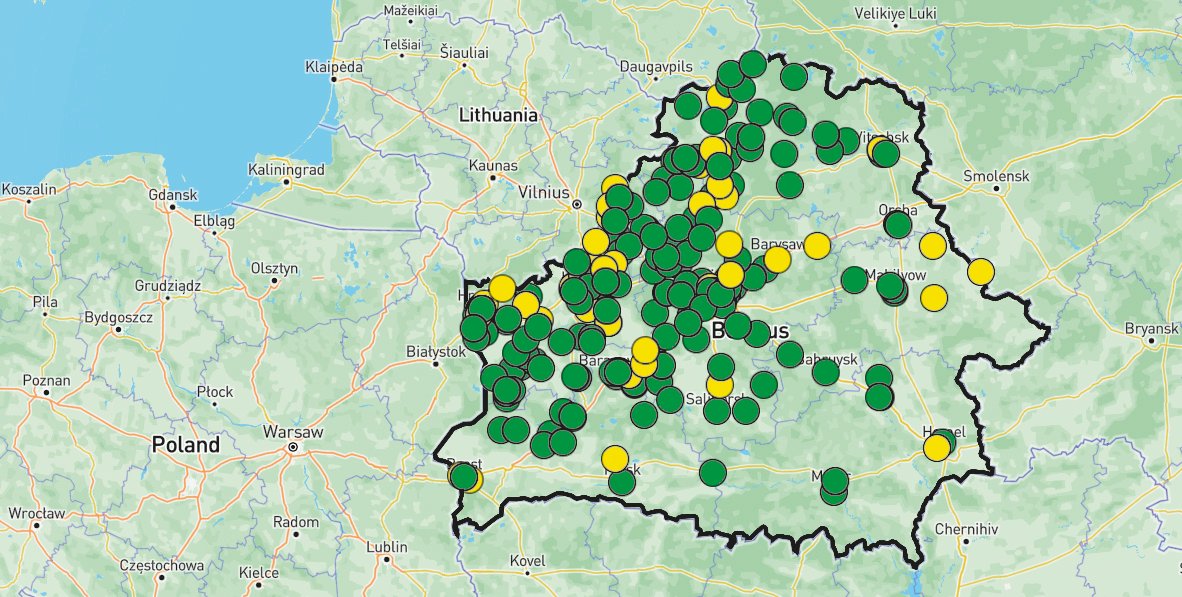Open the green marker over the Brest label

(x=464, y=476)
